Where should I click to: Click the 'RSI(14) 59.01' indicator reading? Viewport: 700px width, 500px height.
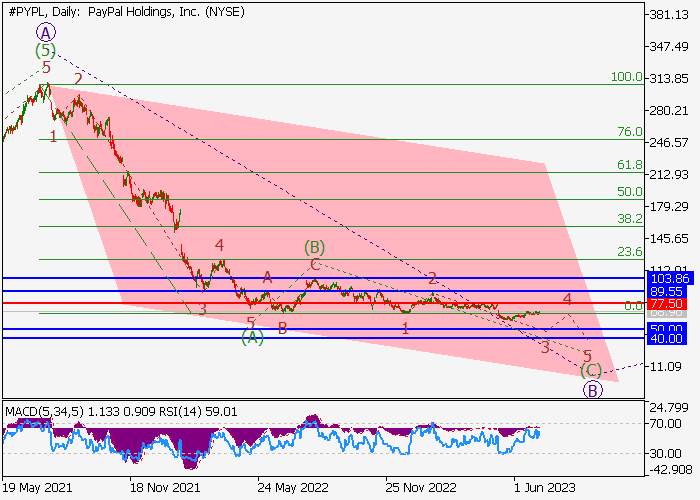pyautogui.click(x=198, y=411)
